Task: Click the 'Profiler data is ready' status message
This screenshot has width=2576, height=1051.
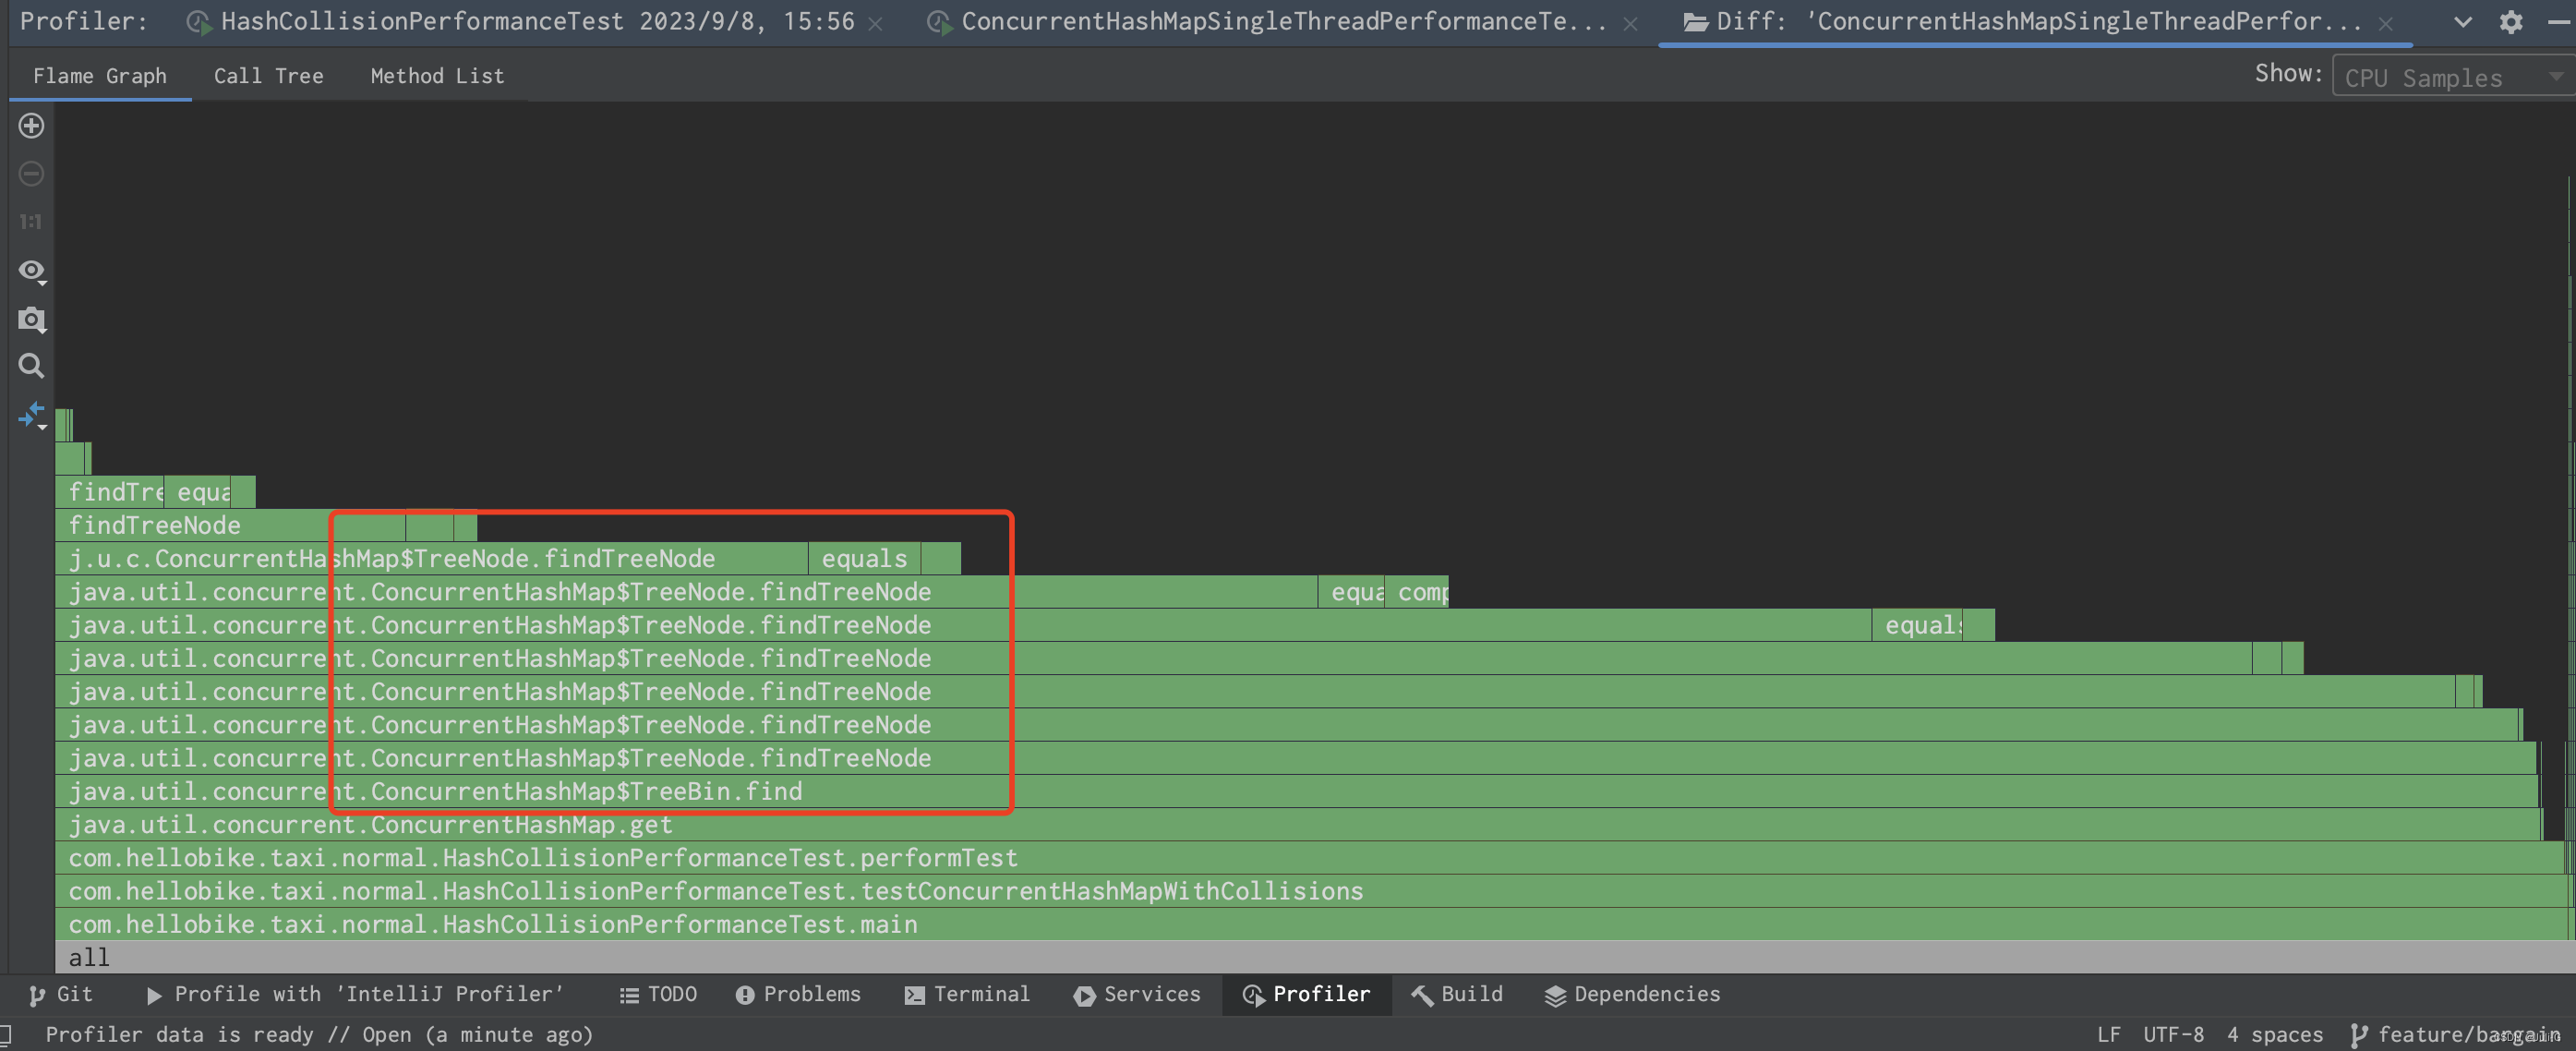Action: click(x=319, y=1034)
